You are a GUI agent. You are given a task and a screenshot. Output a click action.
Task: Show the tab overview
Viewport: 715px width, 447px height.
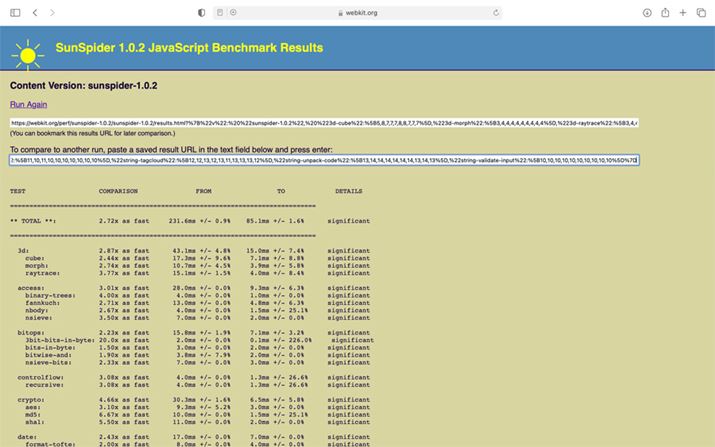tap(701, 13)
